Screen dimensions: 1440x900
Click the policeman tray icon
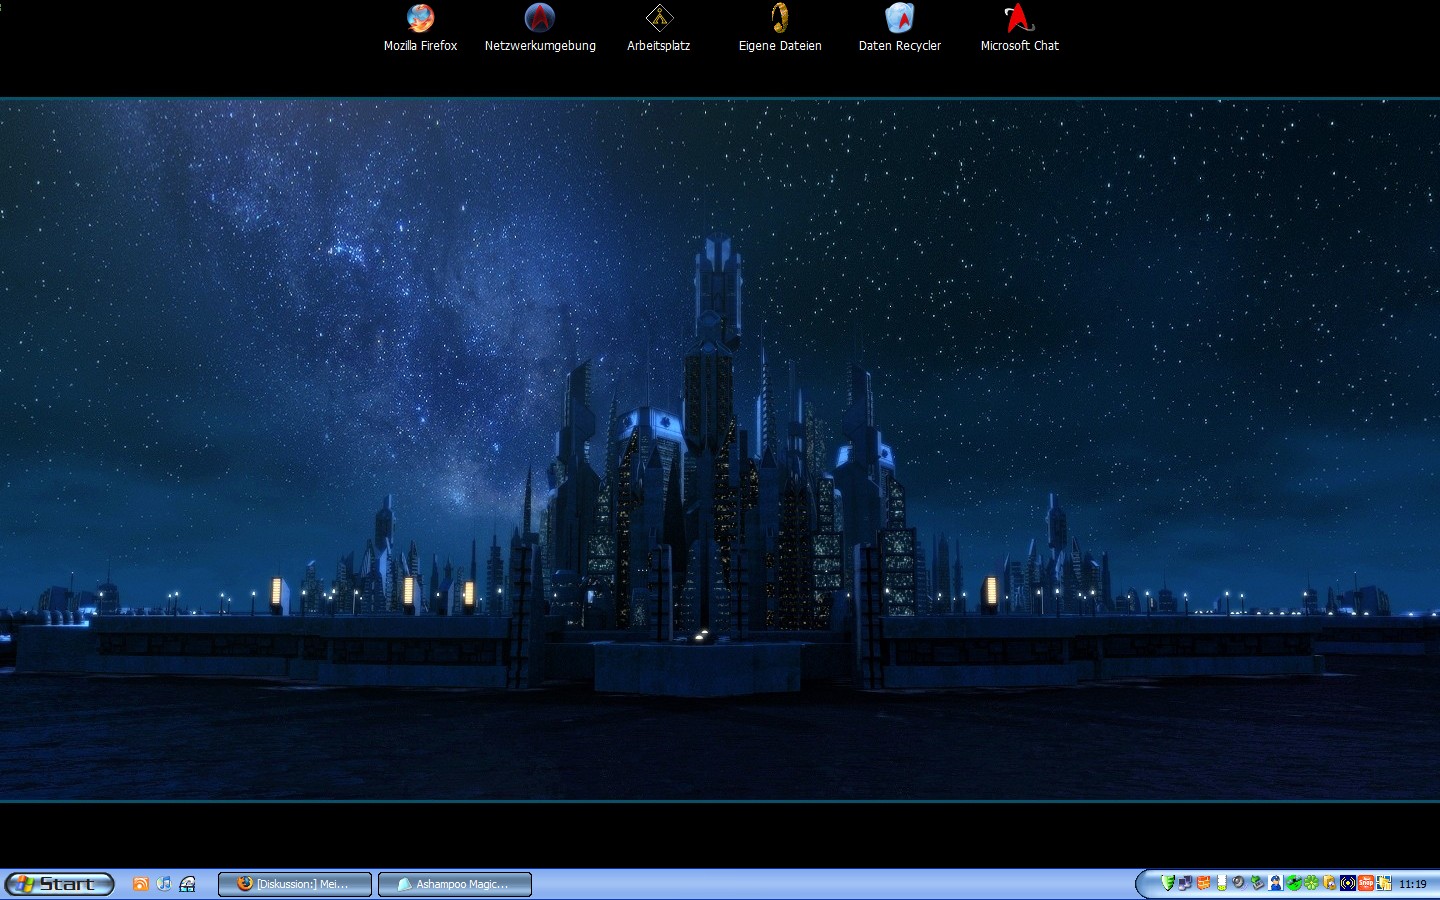point(1275,883)
